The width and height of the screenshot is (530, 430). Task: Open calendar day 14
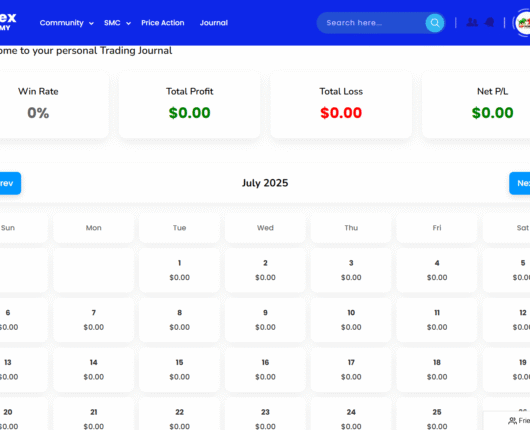click(94, 369)
